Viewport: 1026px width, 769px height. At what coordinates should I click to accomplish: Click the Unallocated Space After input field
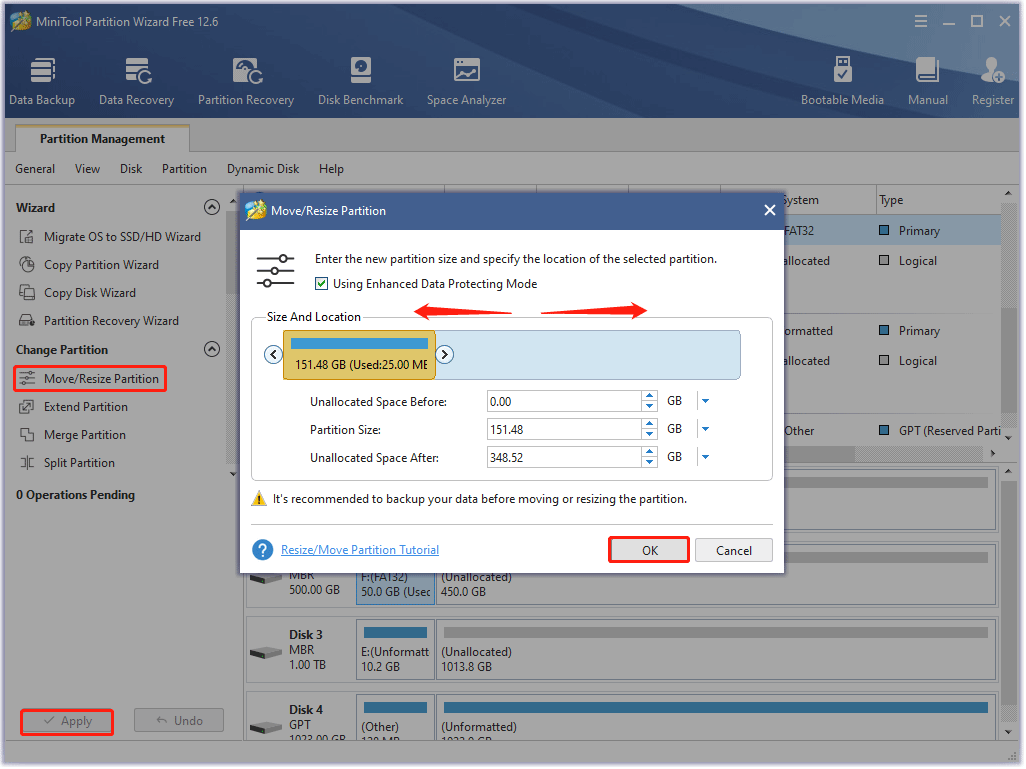(565, 458)
